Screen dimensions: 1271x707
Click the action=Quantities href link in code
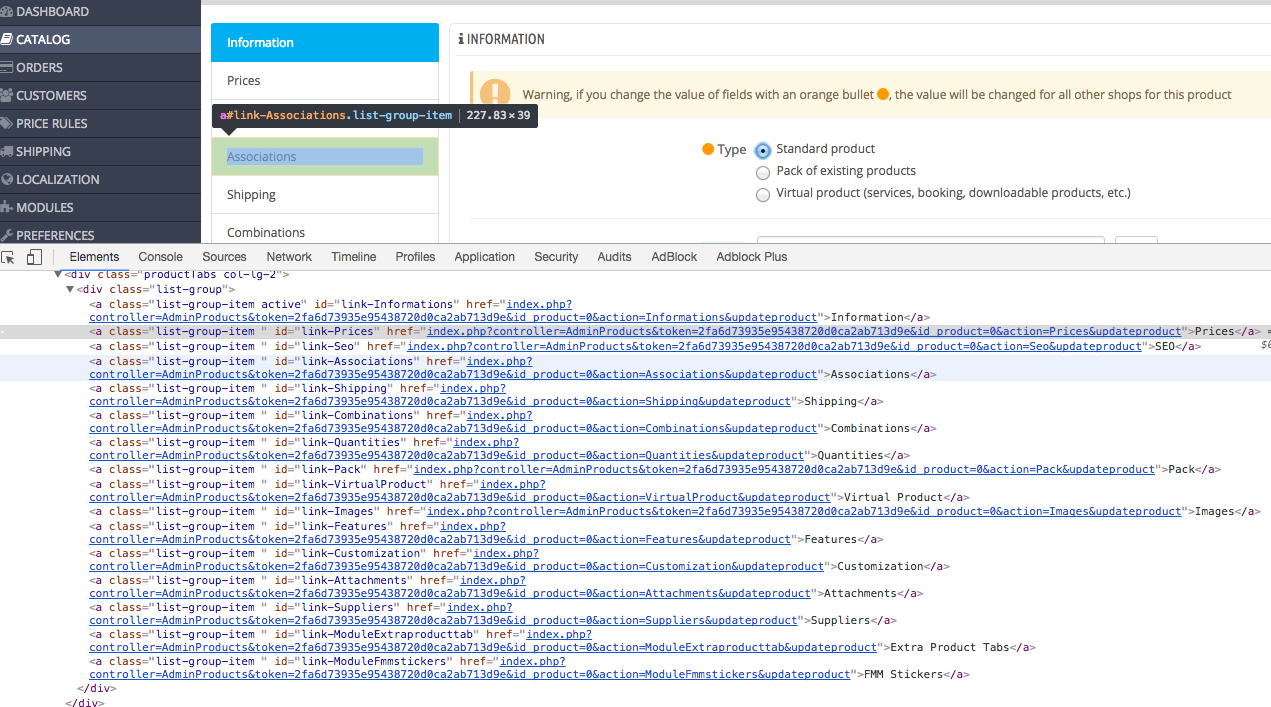447,456
